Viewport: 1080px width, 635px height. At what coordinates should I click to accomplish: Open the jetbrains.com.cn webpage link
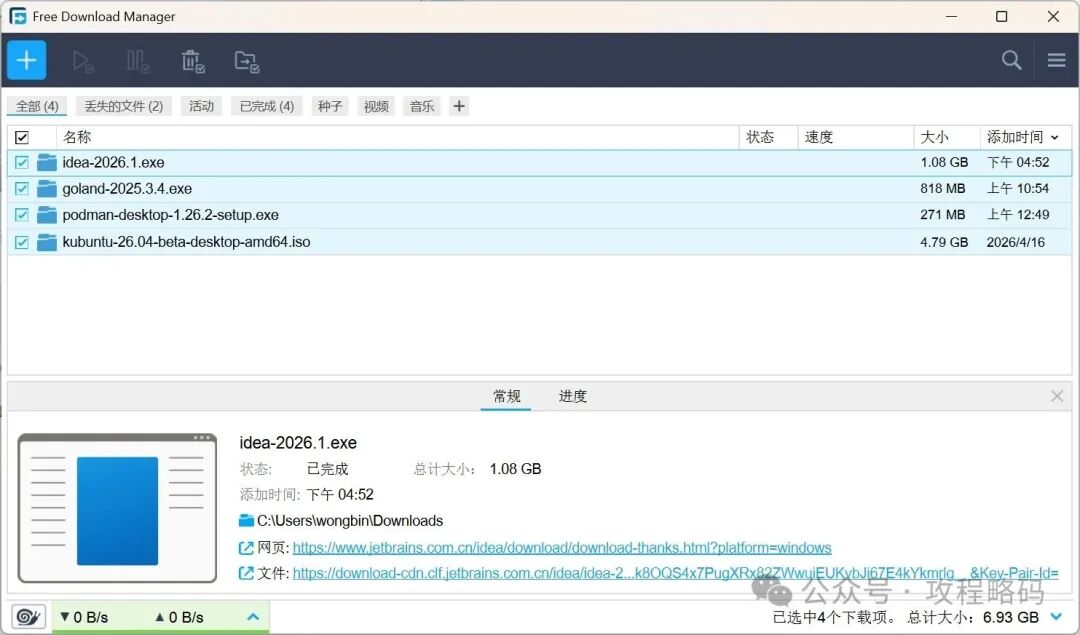point(561,547)
